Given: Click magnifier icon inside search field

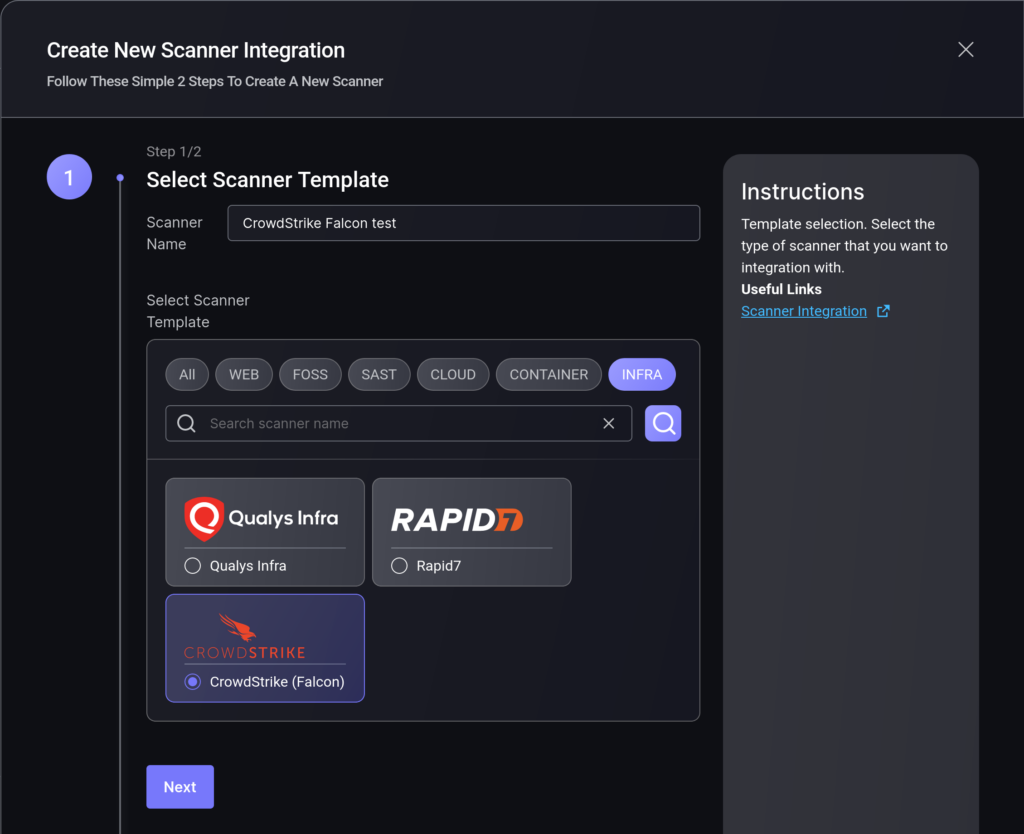Looking at the screenshot, I should pos(186,423).
